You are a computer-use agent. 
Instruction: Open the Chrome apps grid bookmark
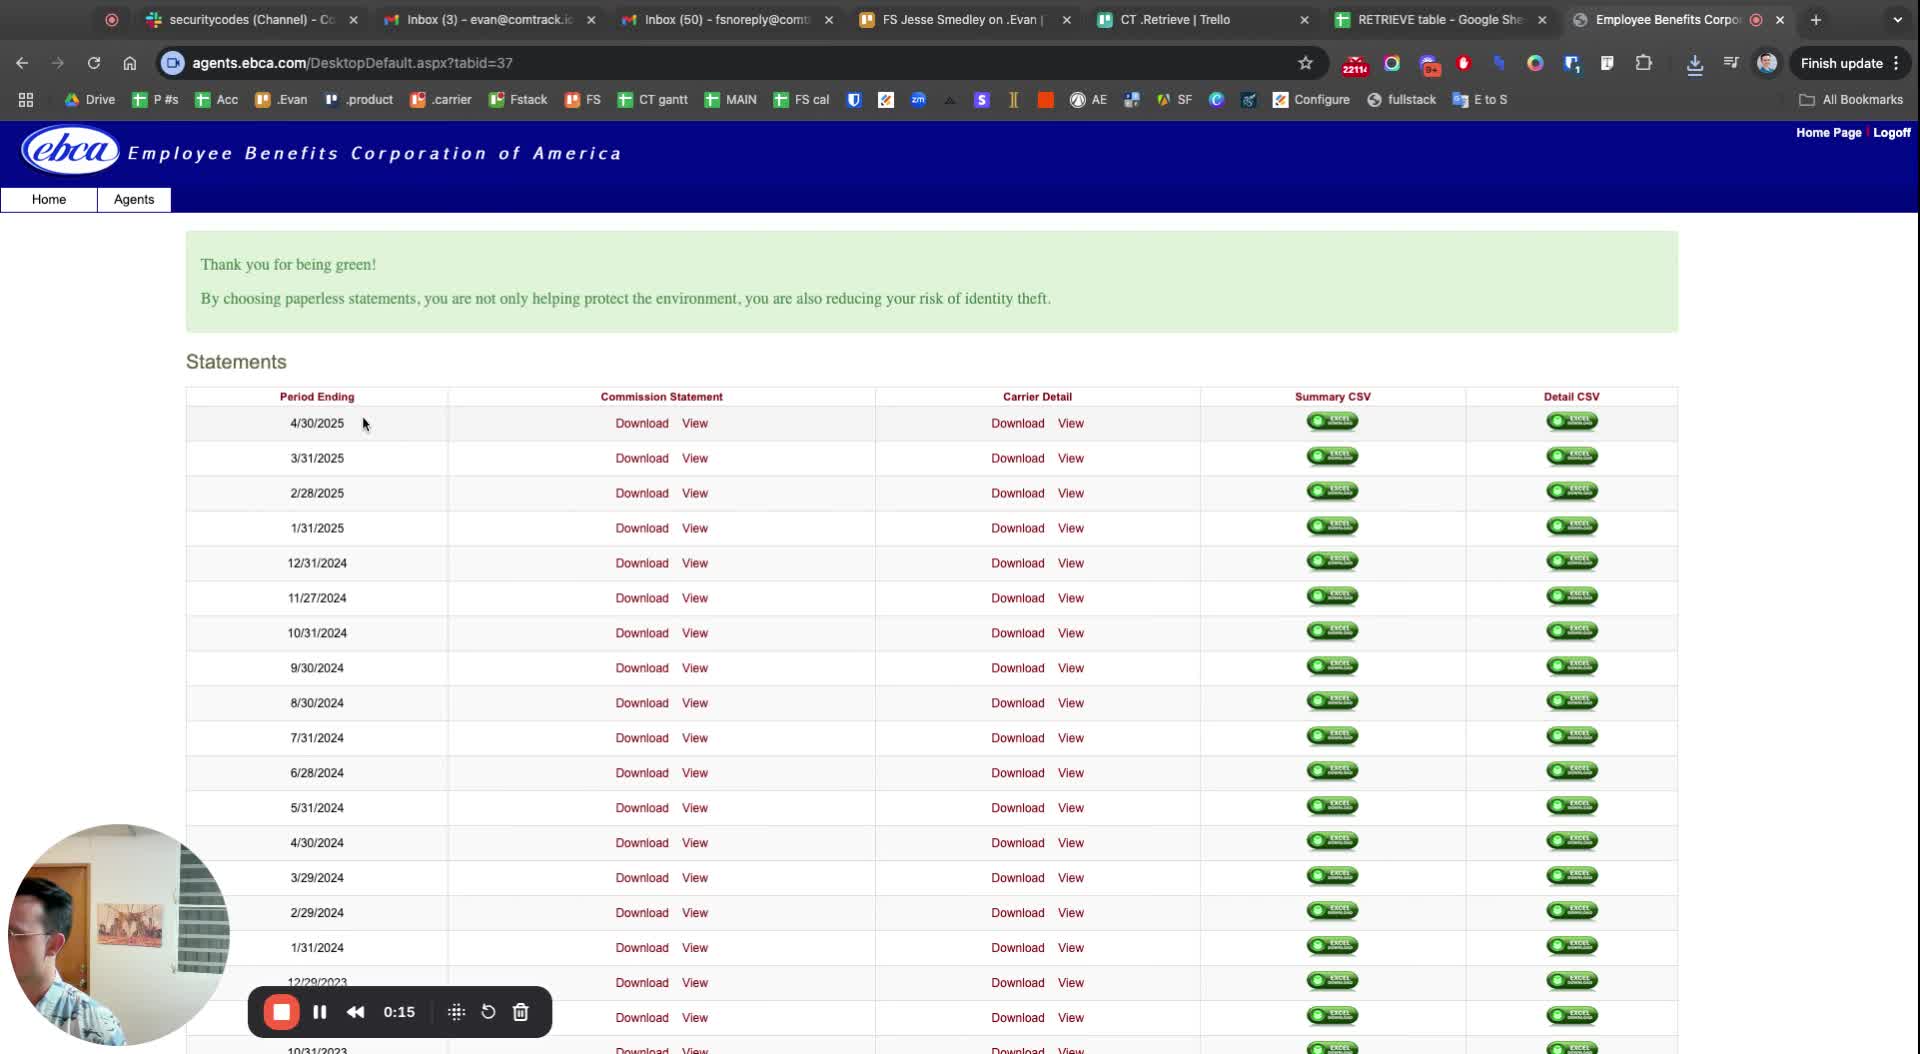[x=26, y=100]
